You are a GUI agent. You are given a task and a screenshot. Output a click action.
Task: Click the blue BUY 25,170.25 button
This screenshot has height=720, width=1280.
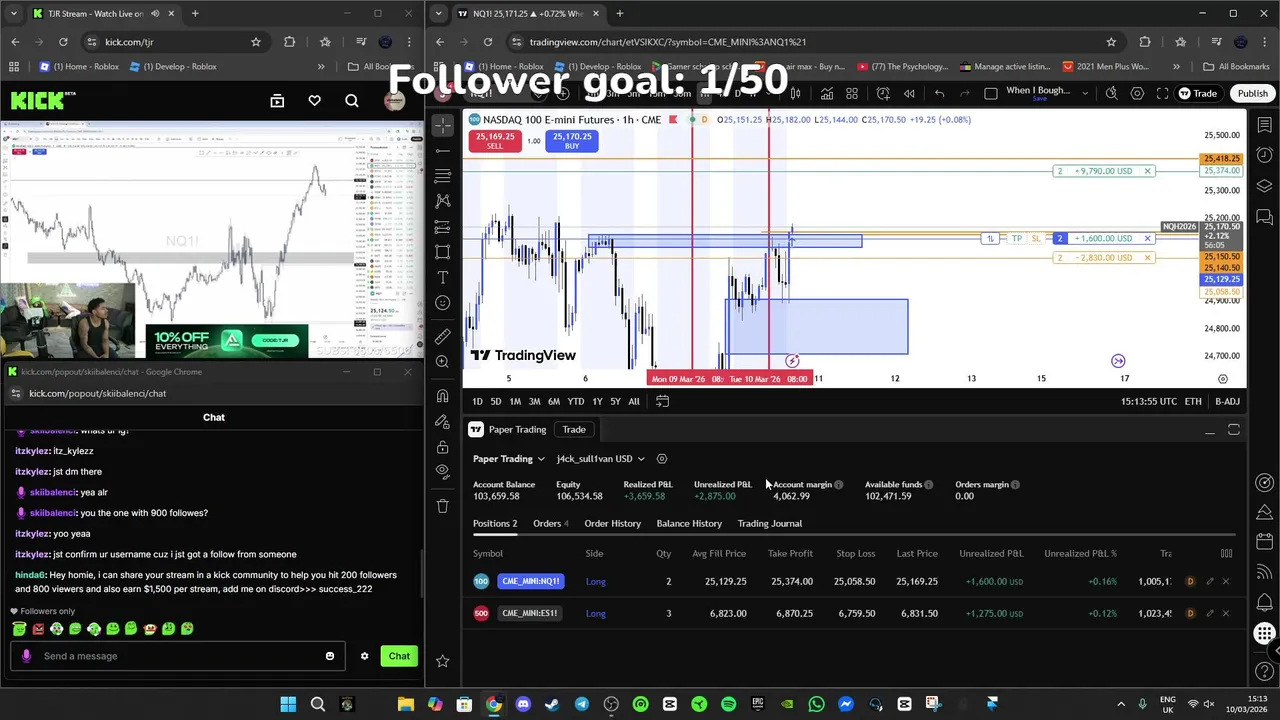pyautogui.click(x=572, y=141)
